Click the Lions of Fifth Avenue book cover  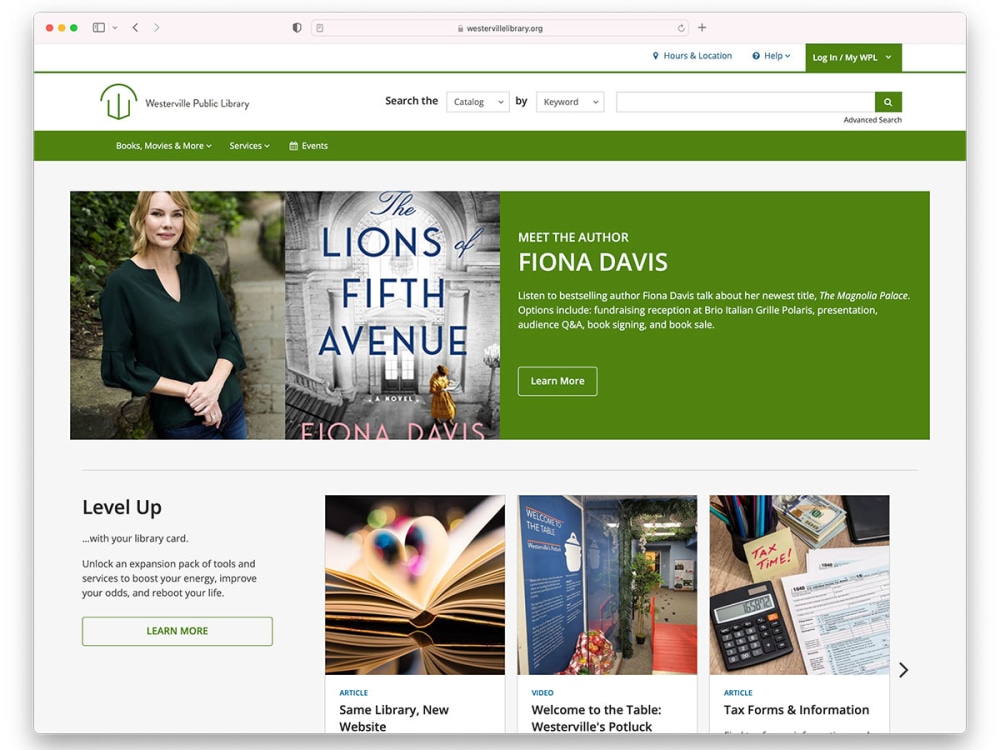pyautogui.click(x=392, y=315)
